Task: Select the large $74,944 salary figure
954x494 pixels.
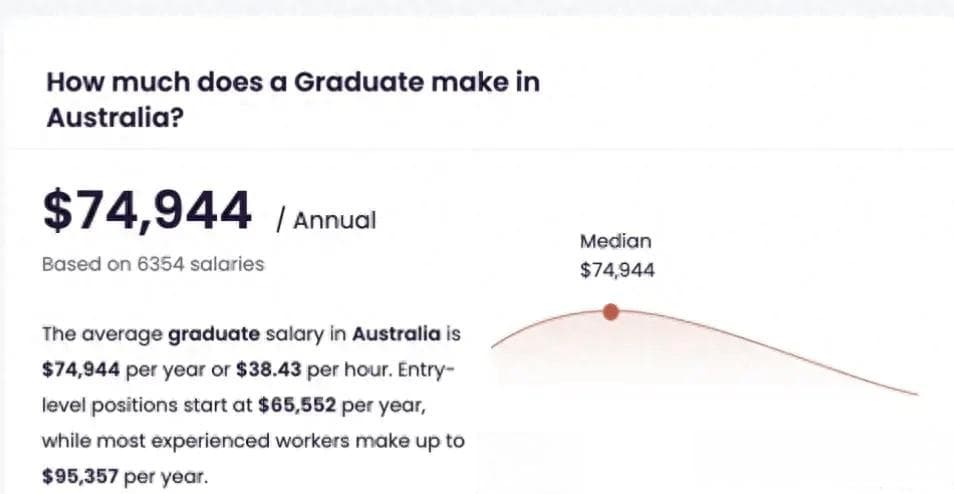Action: coord(147,212)
